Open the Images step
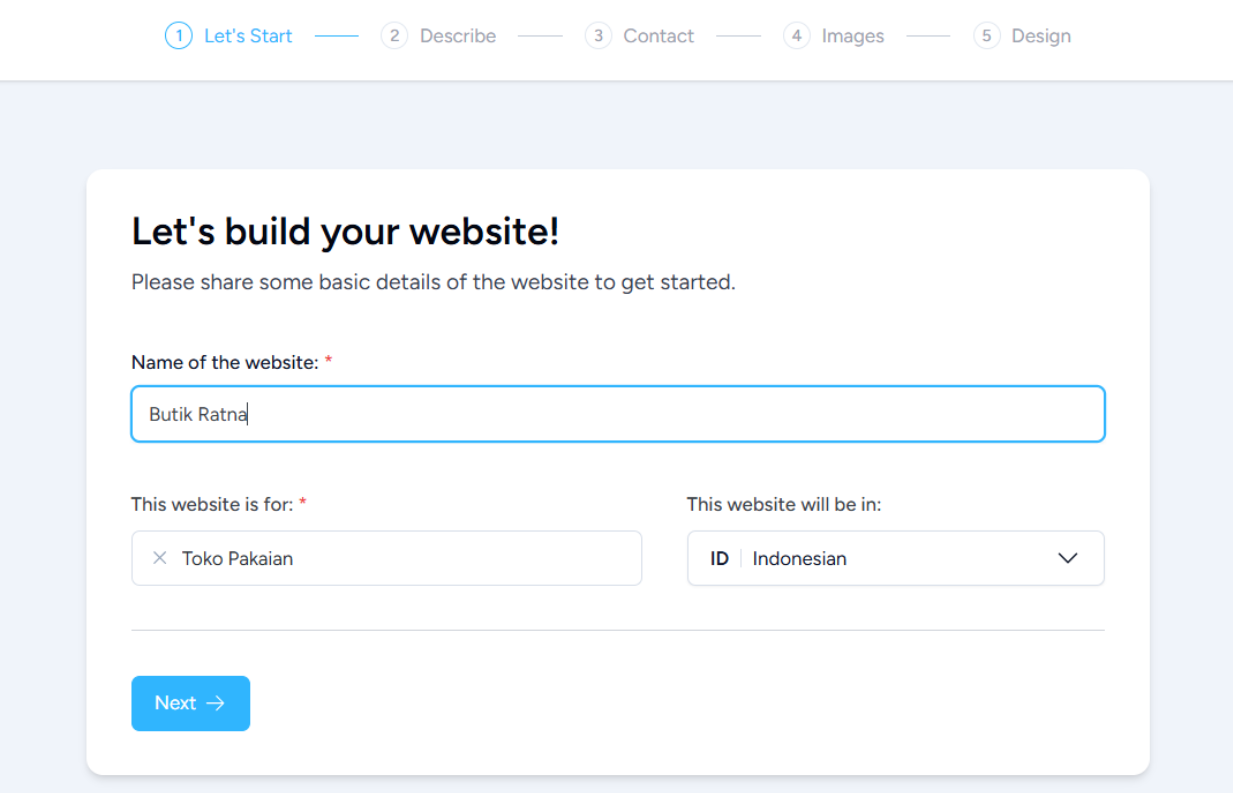This screenshot has width=1233, height=793. 852,36
